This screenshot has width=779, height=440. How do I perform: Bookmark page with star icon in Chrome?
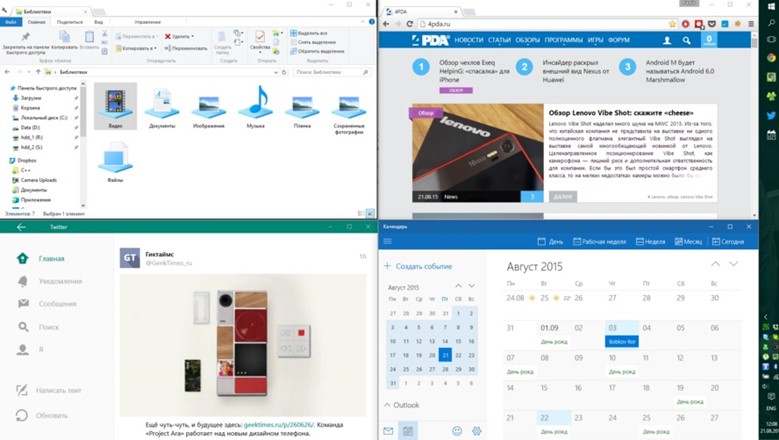pos(672,24)
